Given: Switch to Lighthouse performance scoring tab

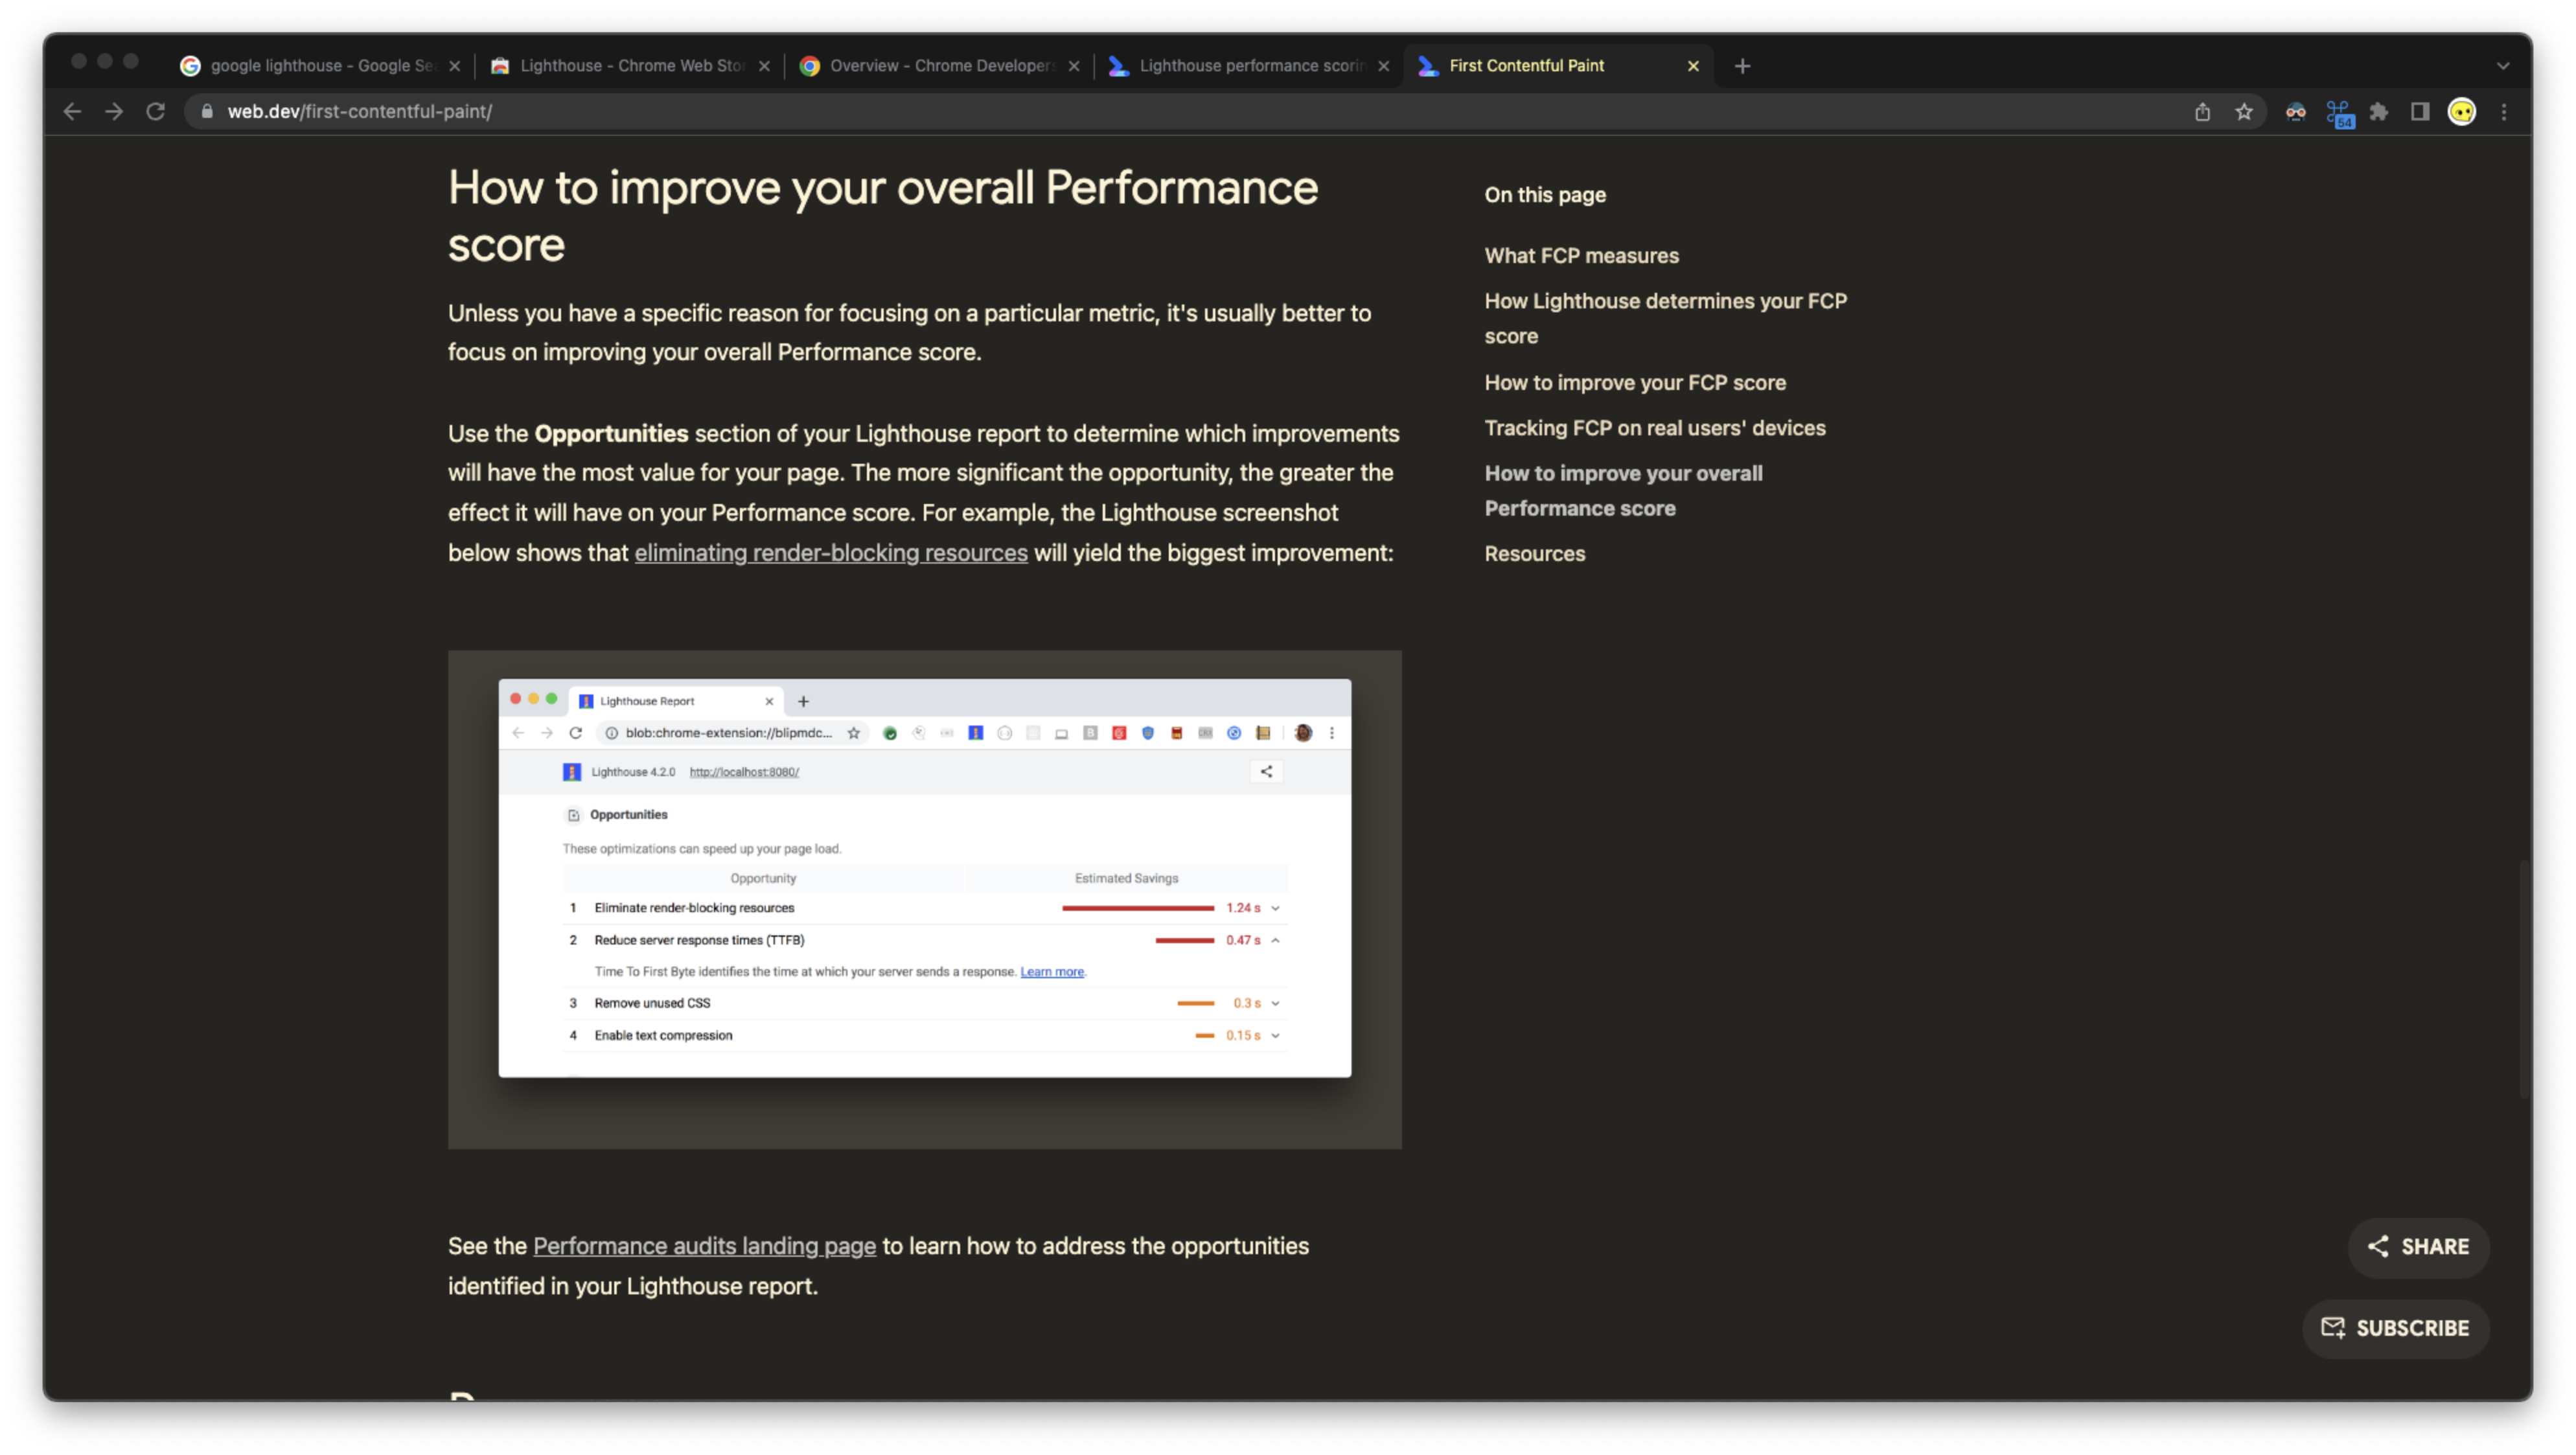Looking at the screenshot, I should click(x=1250, y=66).
